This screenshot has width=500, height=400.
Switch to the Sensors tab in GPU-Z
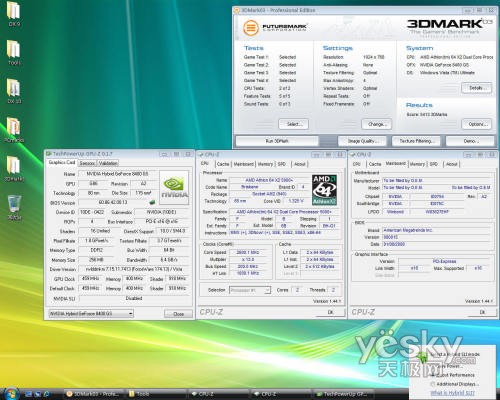pos(87,163)
